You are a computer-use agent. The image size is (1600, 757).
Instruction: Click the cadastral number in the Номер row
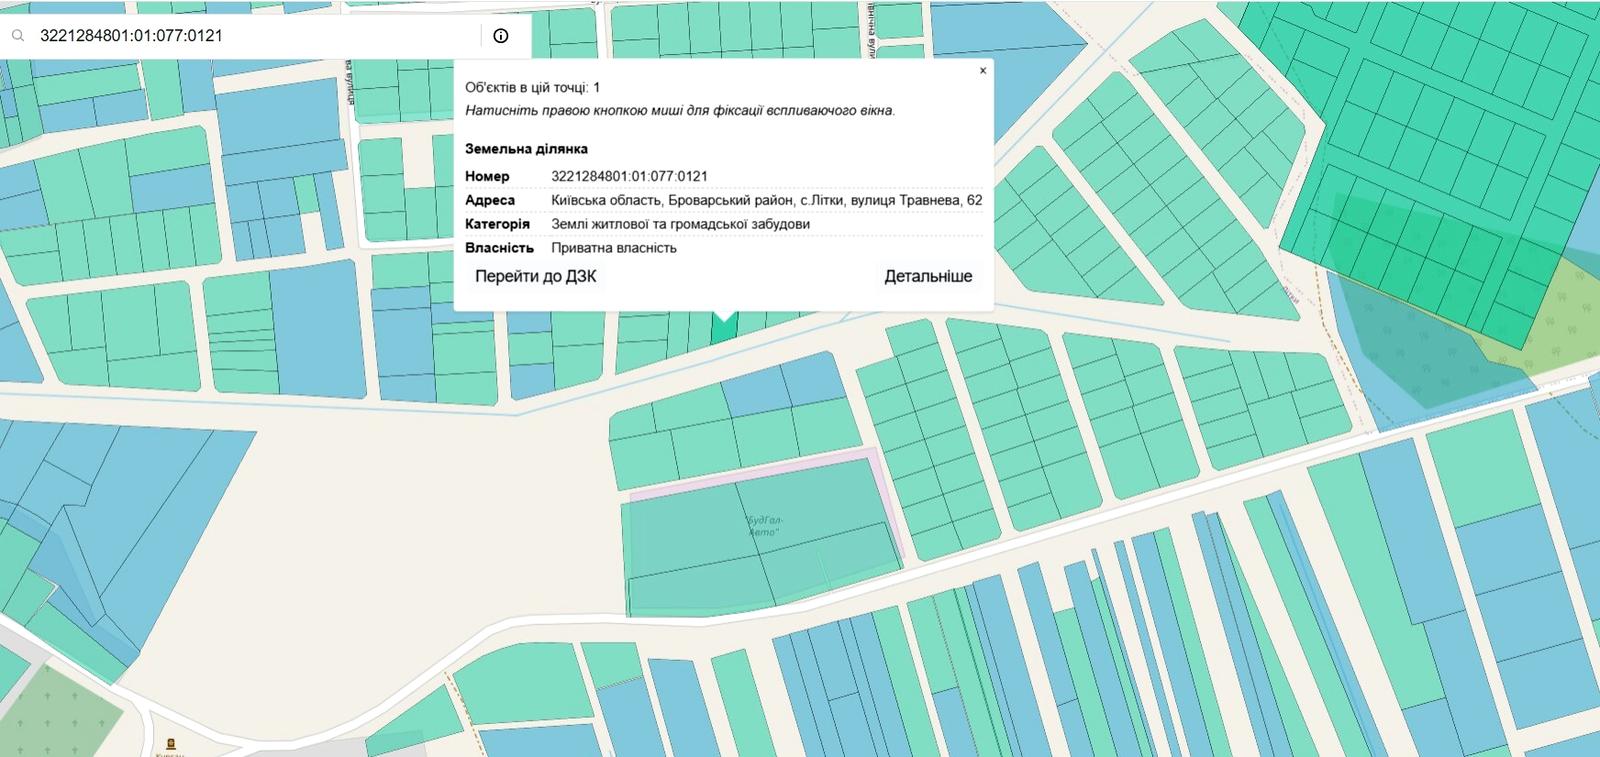coord(629,177)
